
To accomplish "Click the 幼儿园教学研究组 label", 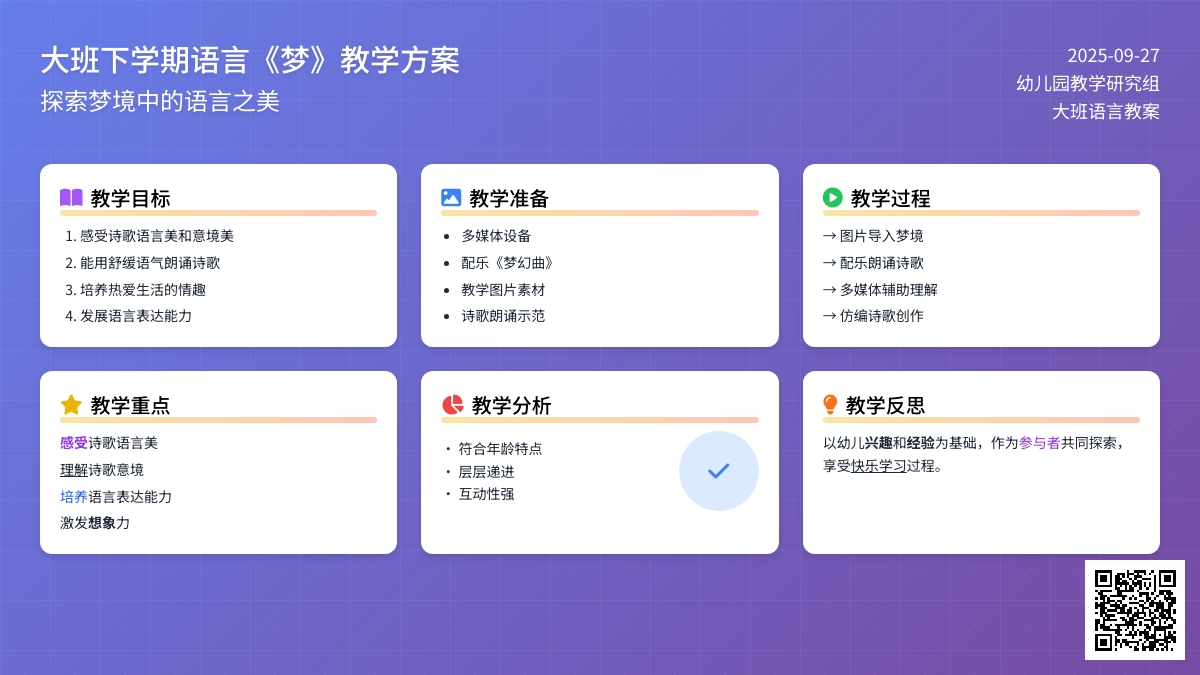I will (1088, 84).
